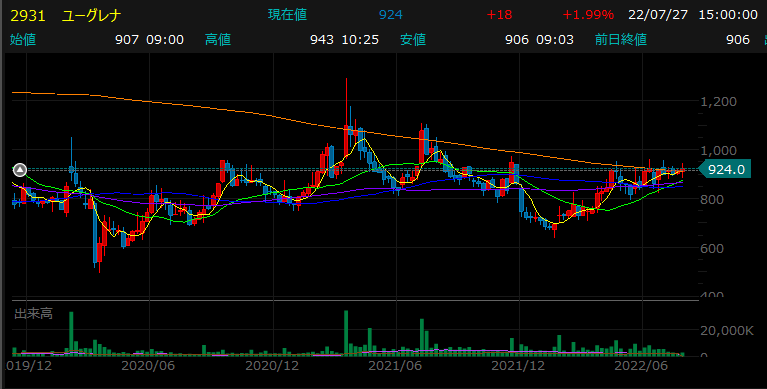The height and width of the screenshot is (389, 767).
Task: Click the low time 09:03
Action: 555,40
